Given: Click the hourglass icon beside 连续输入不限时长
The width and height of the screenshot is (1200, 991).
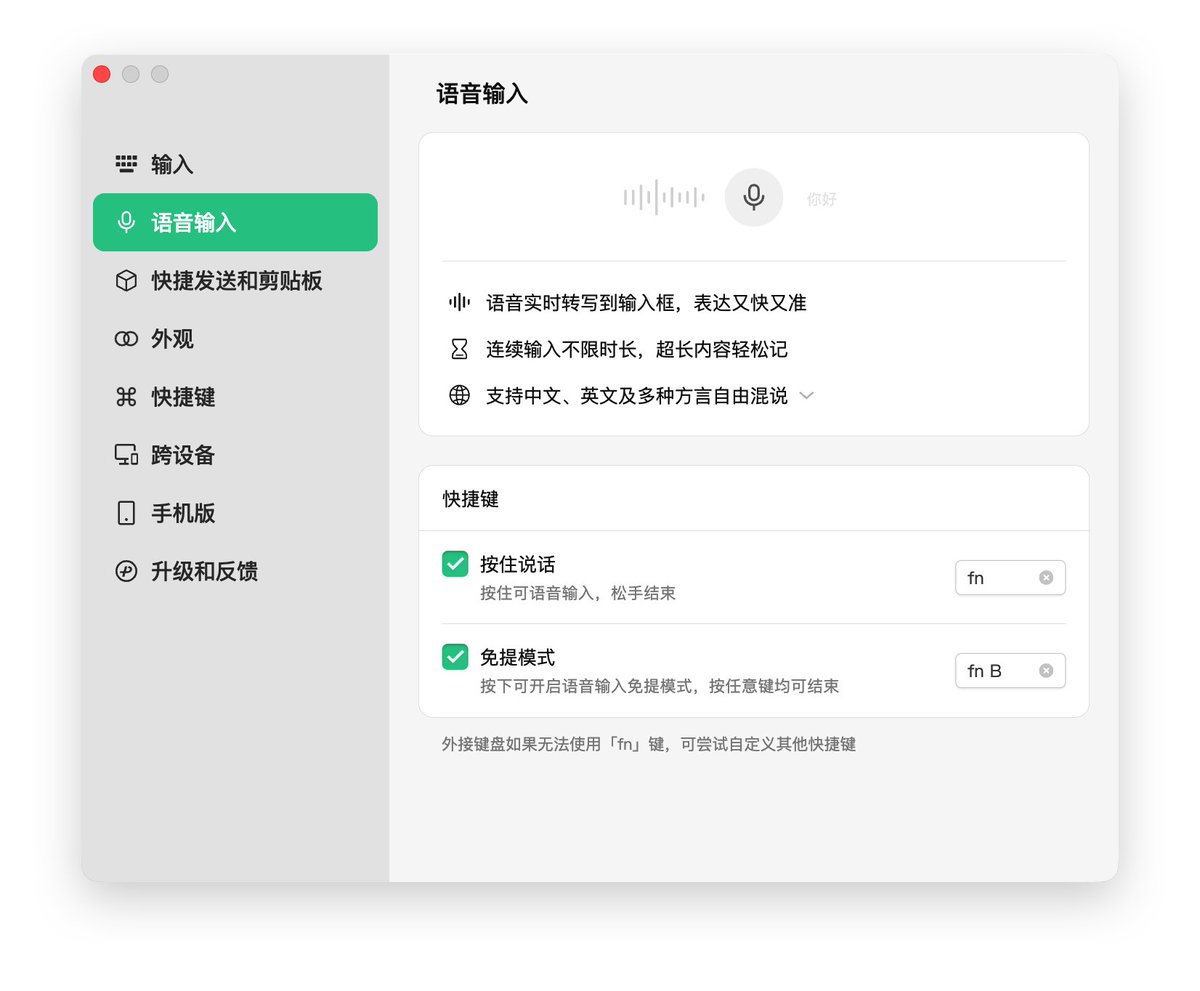Looking at the screenshot, I should tap(459, 349).
